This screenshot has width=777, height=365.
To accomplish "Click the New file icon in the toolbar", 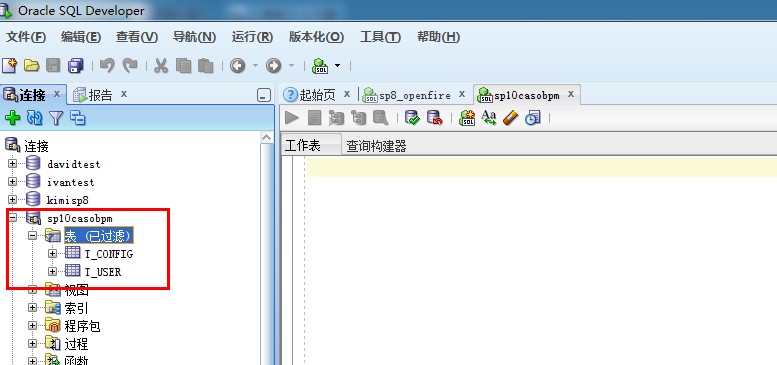I will click(9, 65).
